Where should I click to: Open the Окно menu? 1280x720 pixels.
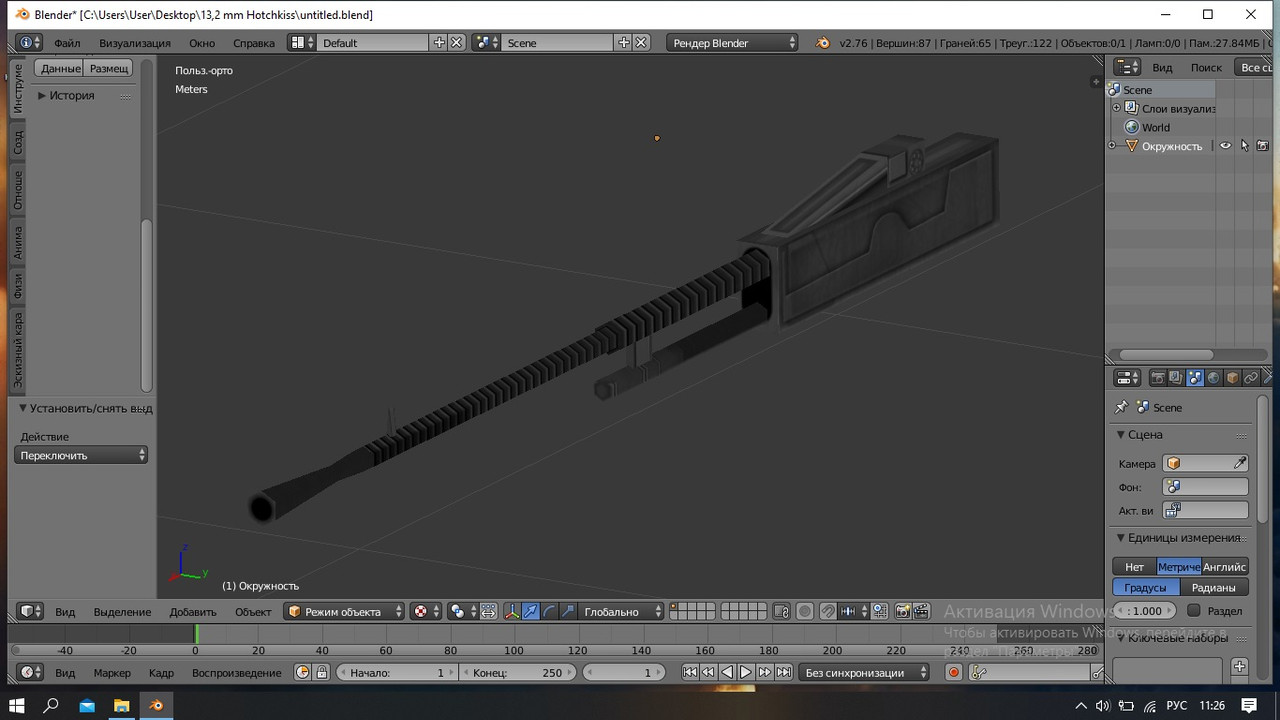[x=202, y=43]
